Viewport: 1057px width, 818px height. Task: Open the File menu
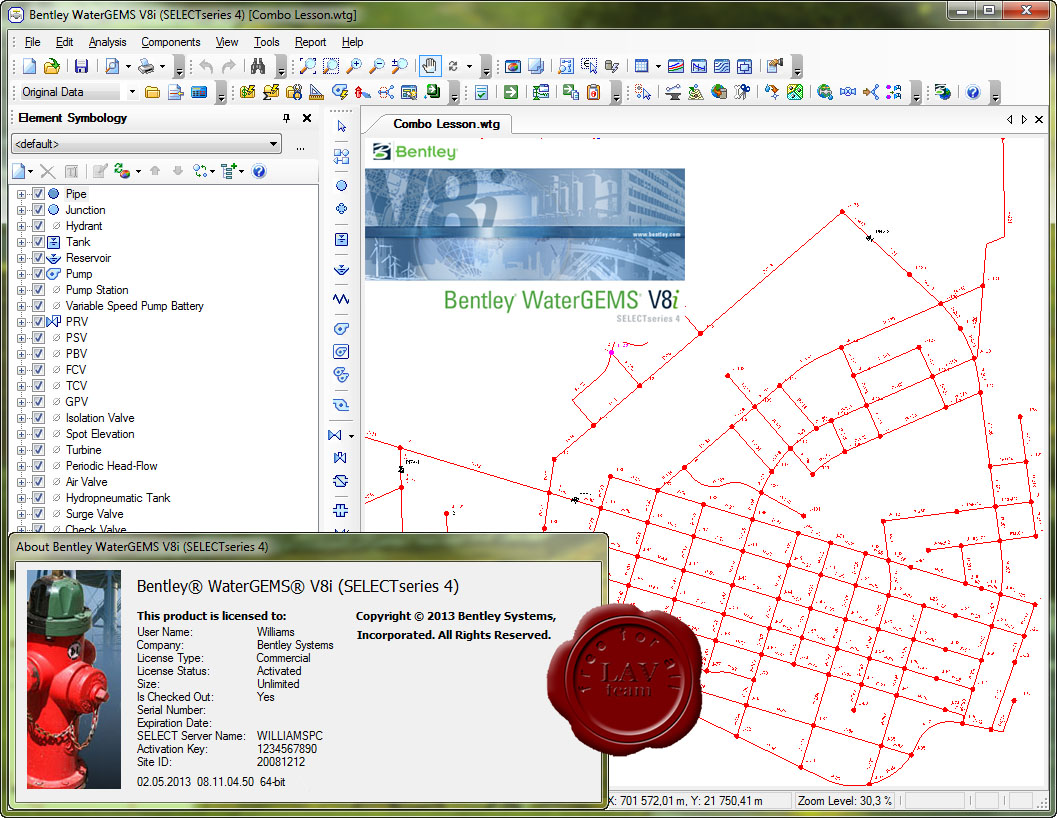point(32,42)
